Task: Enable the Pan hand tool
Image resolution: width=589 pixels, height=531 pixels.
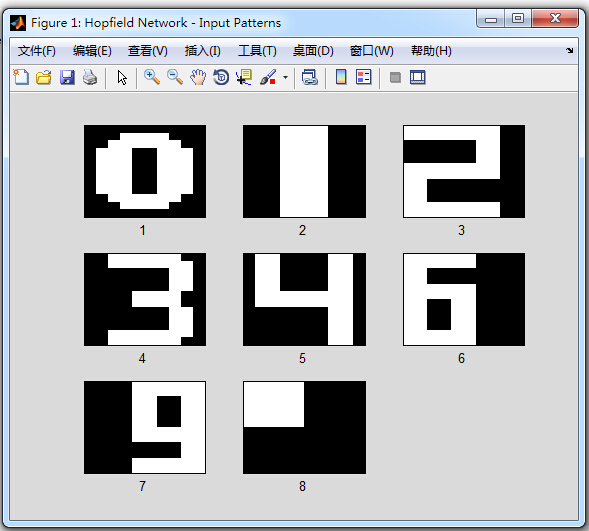Action: pyautogui.click(x=198, y=77)
